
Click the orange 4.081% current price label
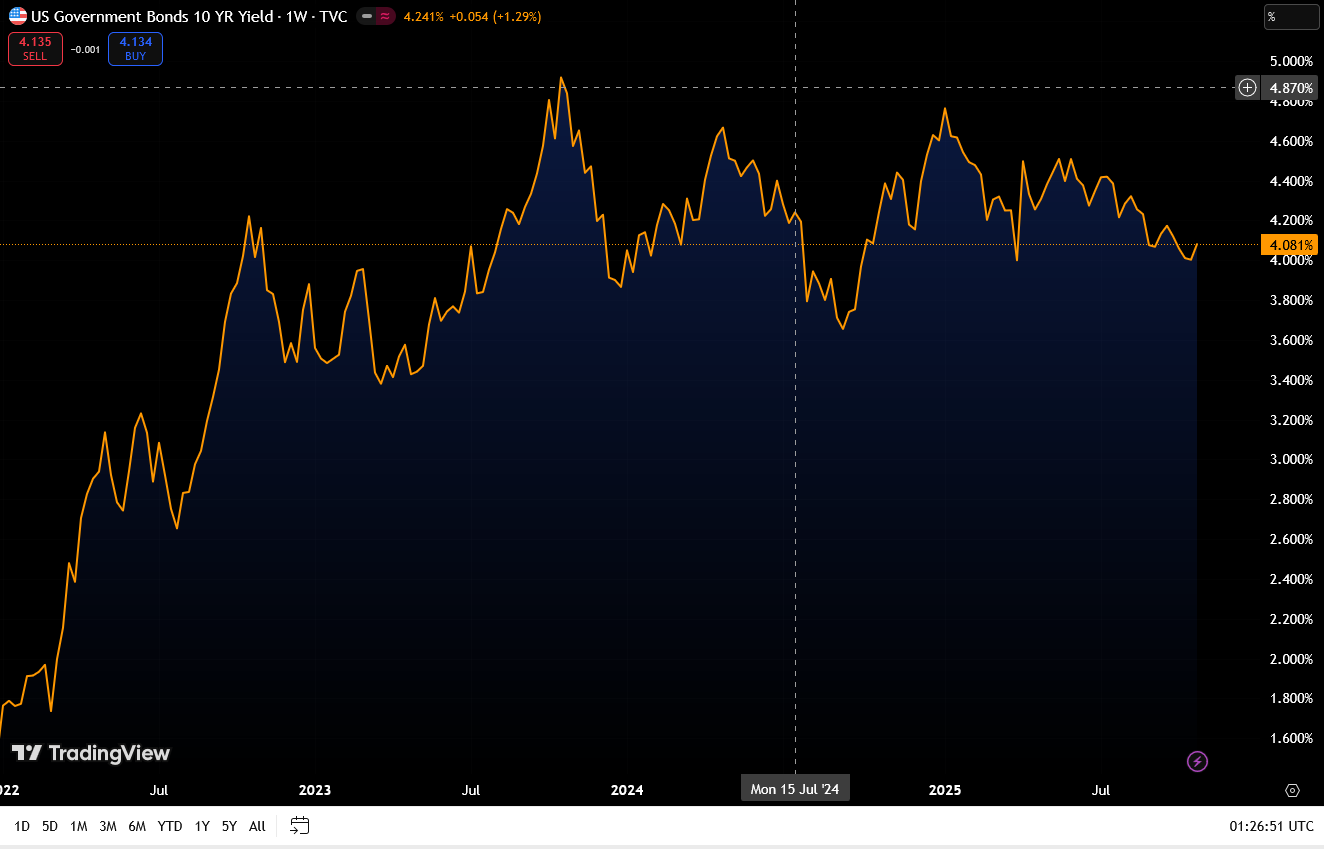[1291, 245]
